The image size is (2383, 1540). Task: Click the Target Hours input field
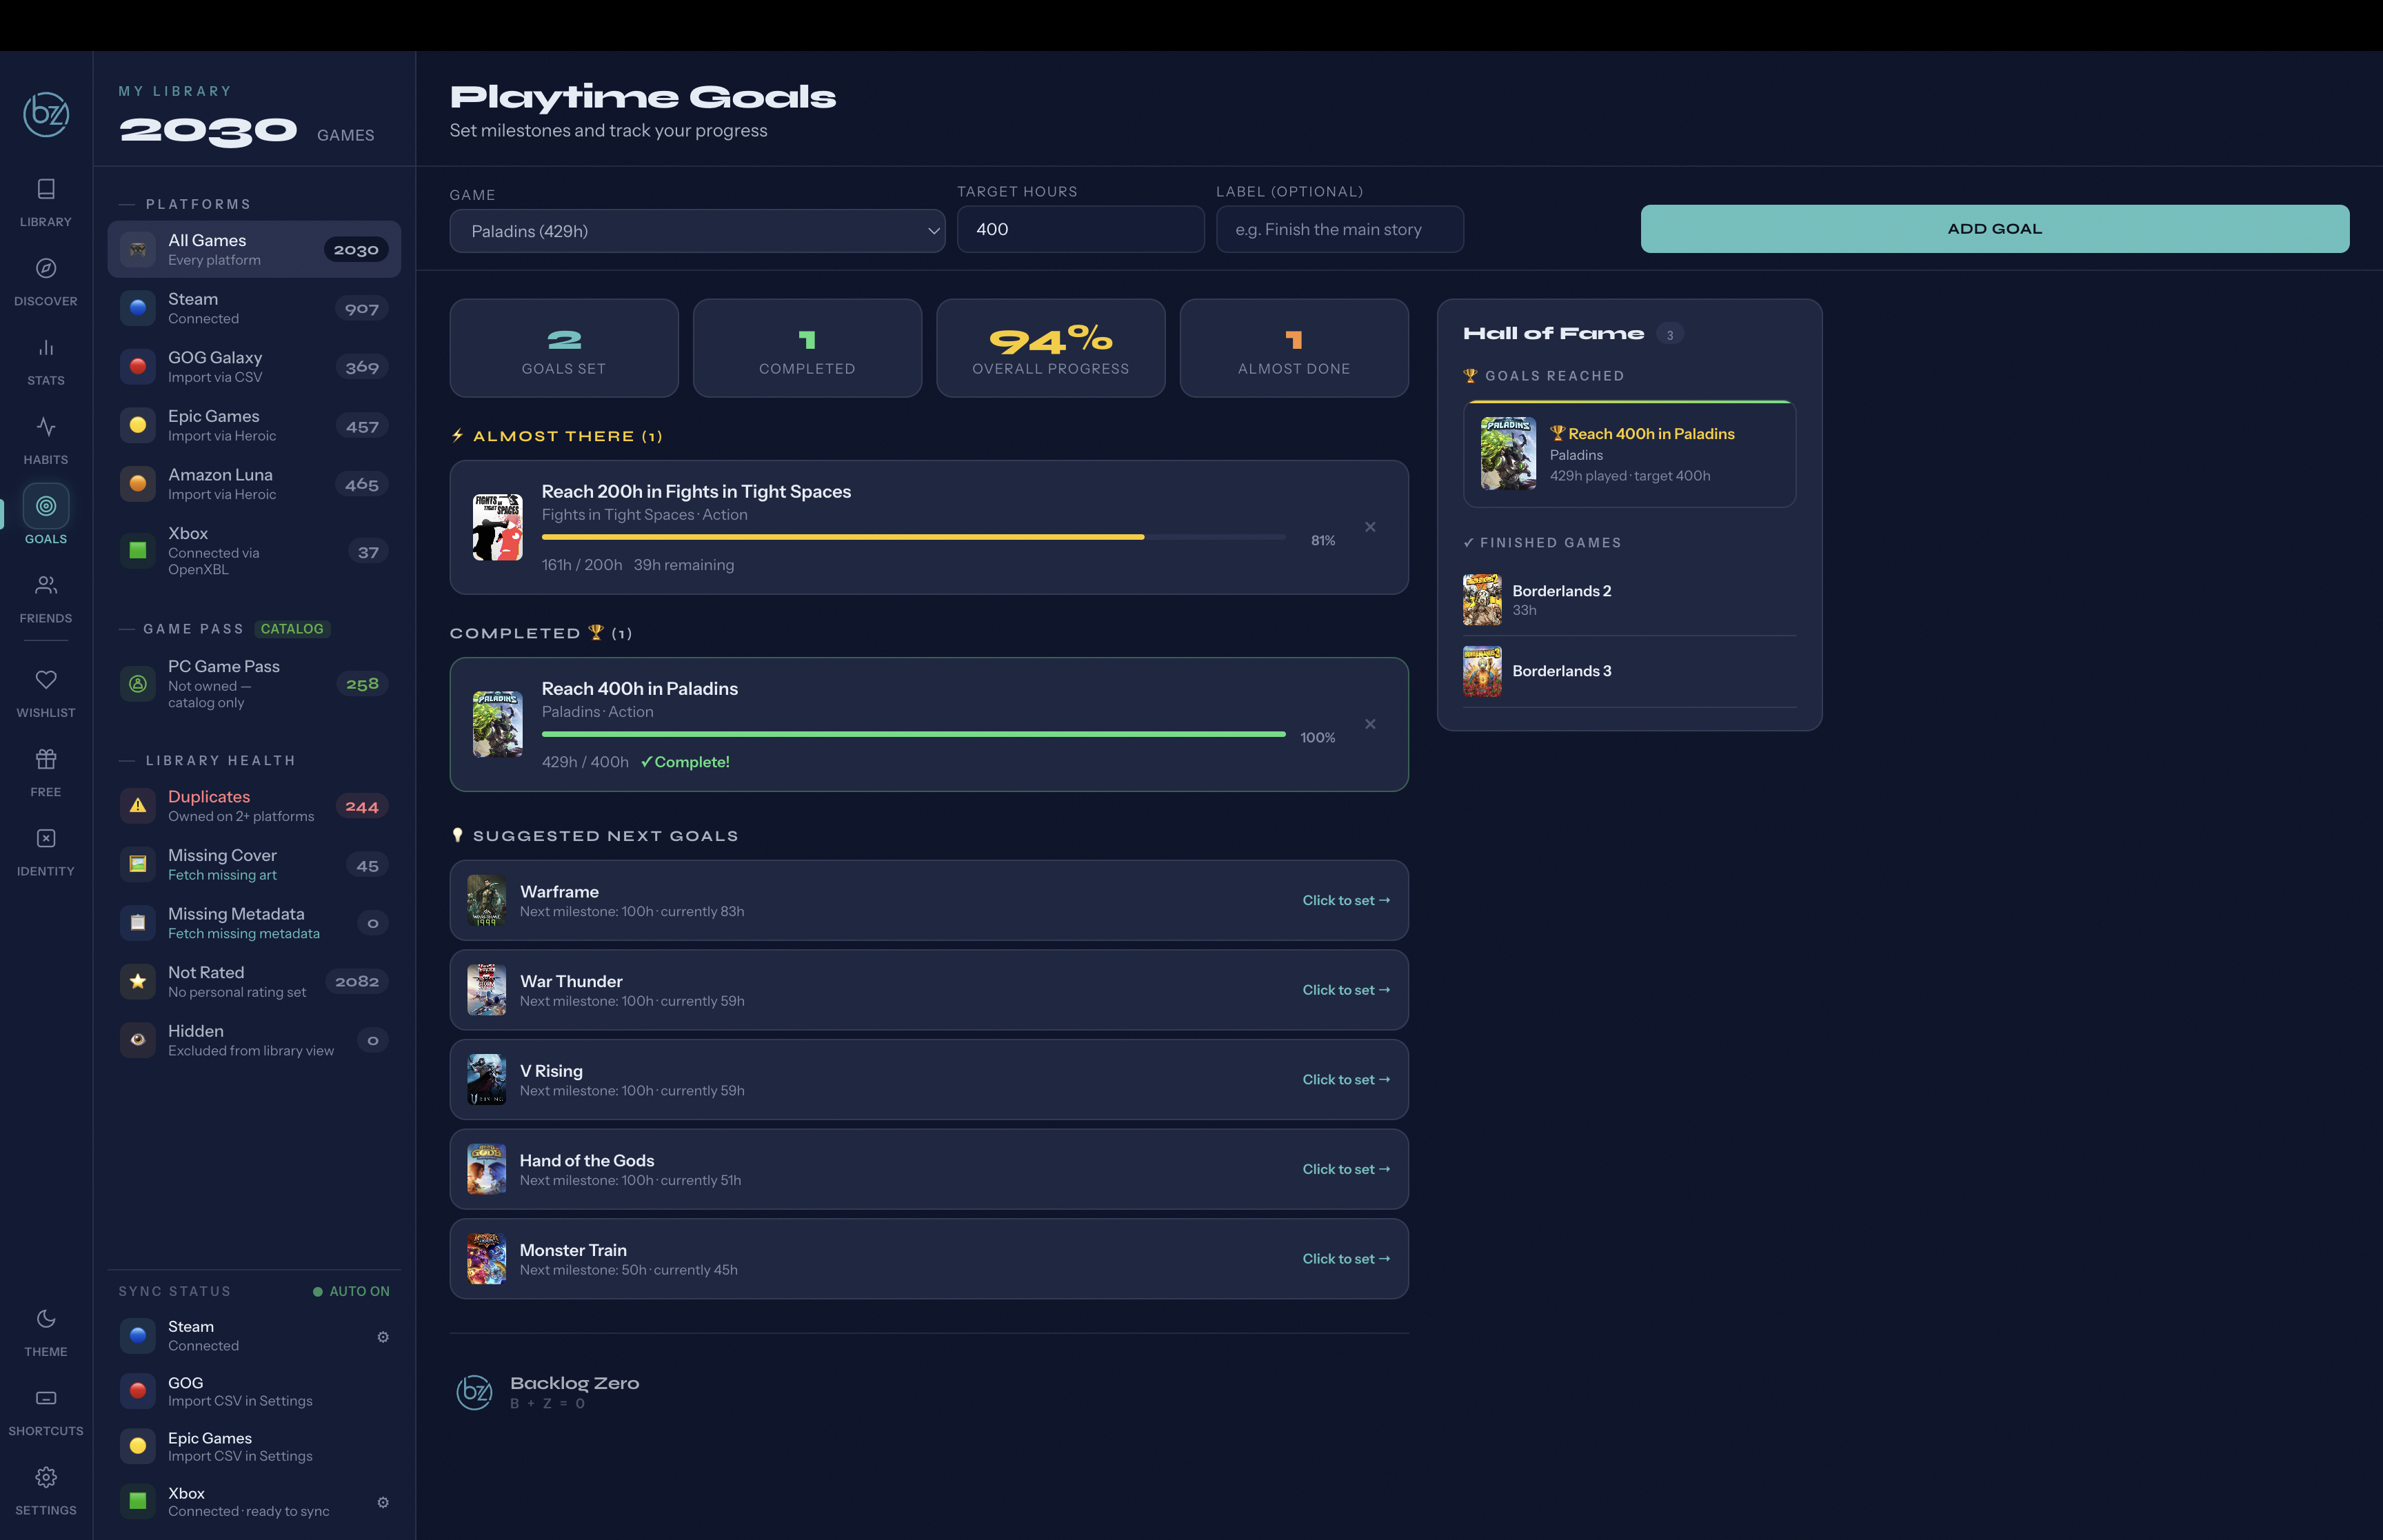[1080, 229]
